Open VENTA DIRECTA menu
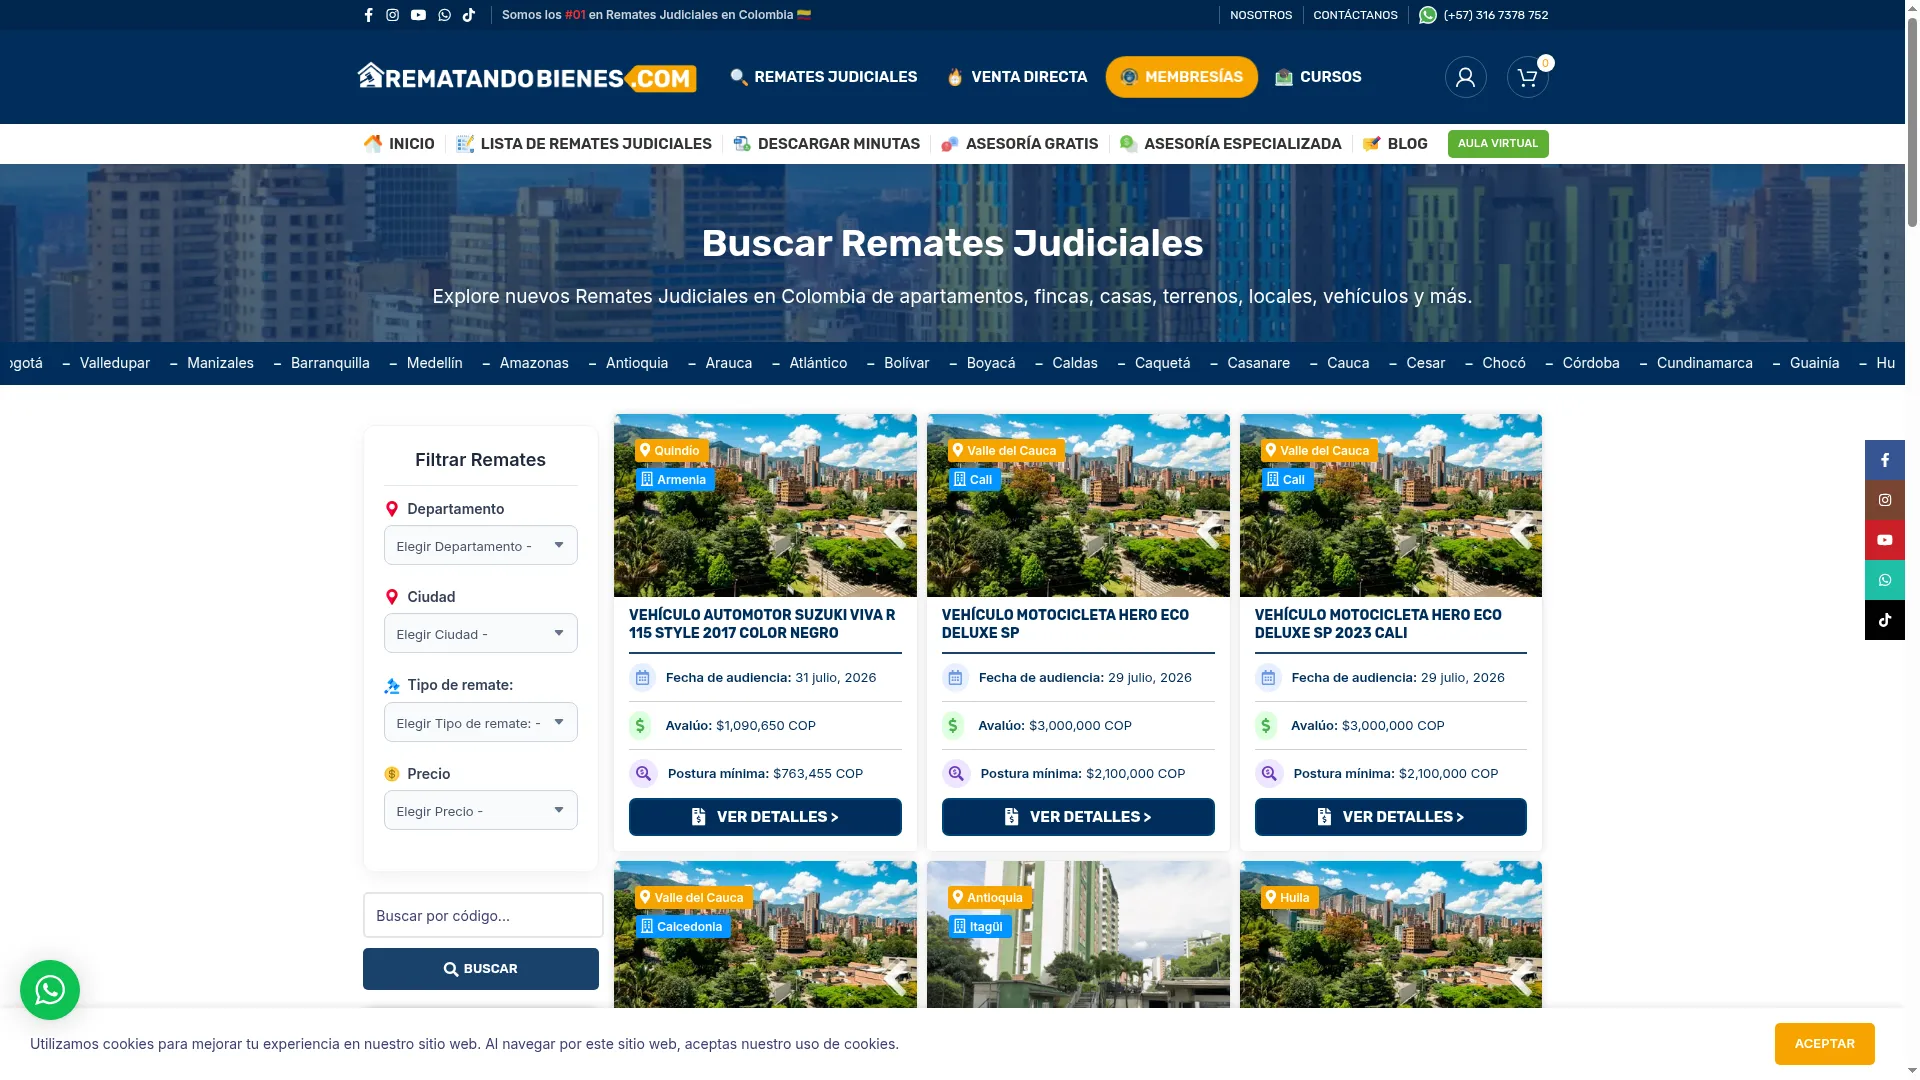This screenshot has height=1080, width=1920. point(1017,77)
